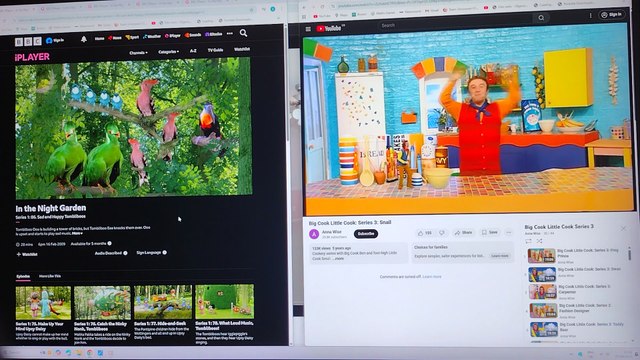Switch to the More Like This tab
The height and width of the screenshot is (360, 640).
click(x=50, y=276)
